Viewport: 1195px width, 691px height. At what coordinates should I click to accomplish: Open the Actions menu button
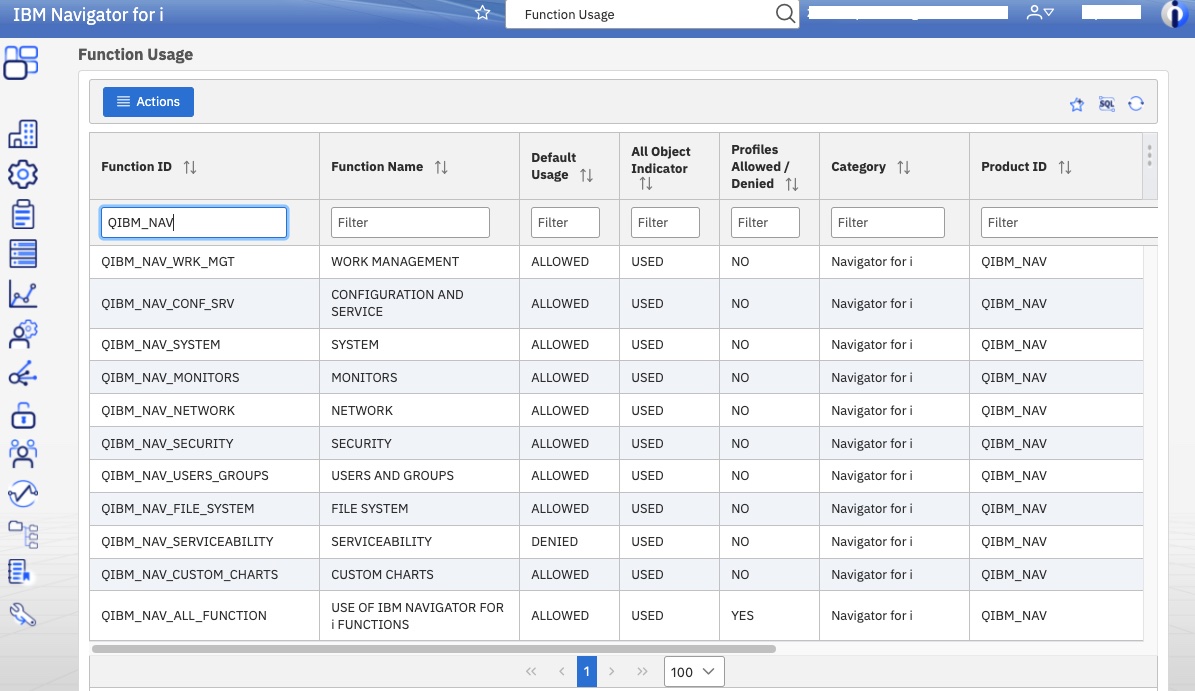pyautogui.click(x=149, y=102)
